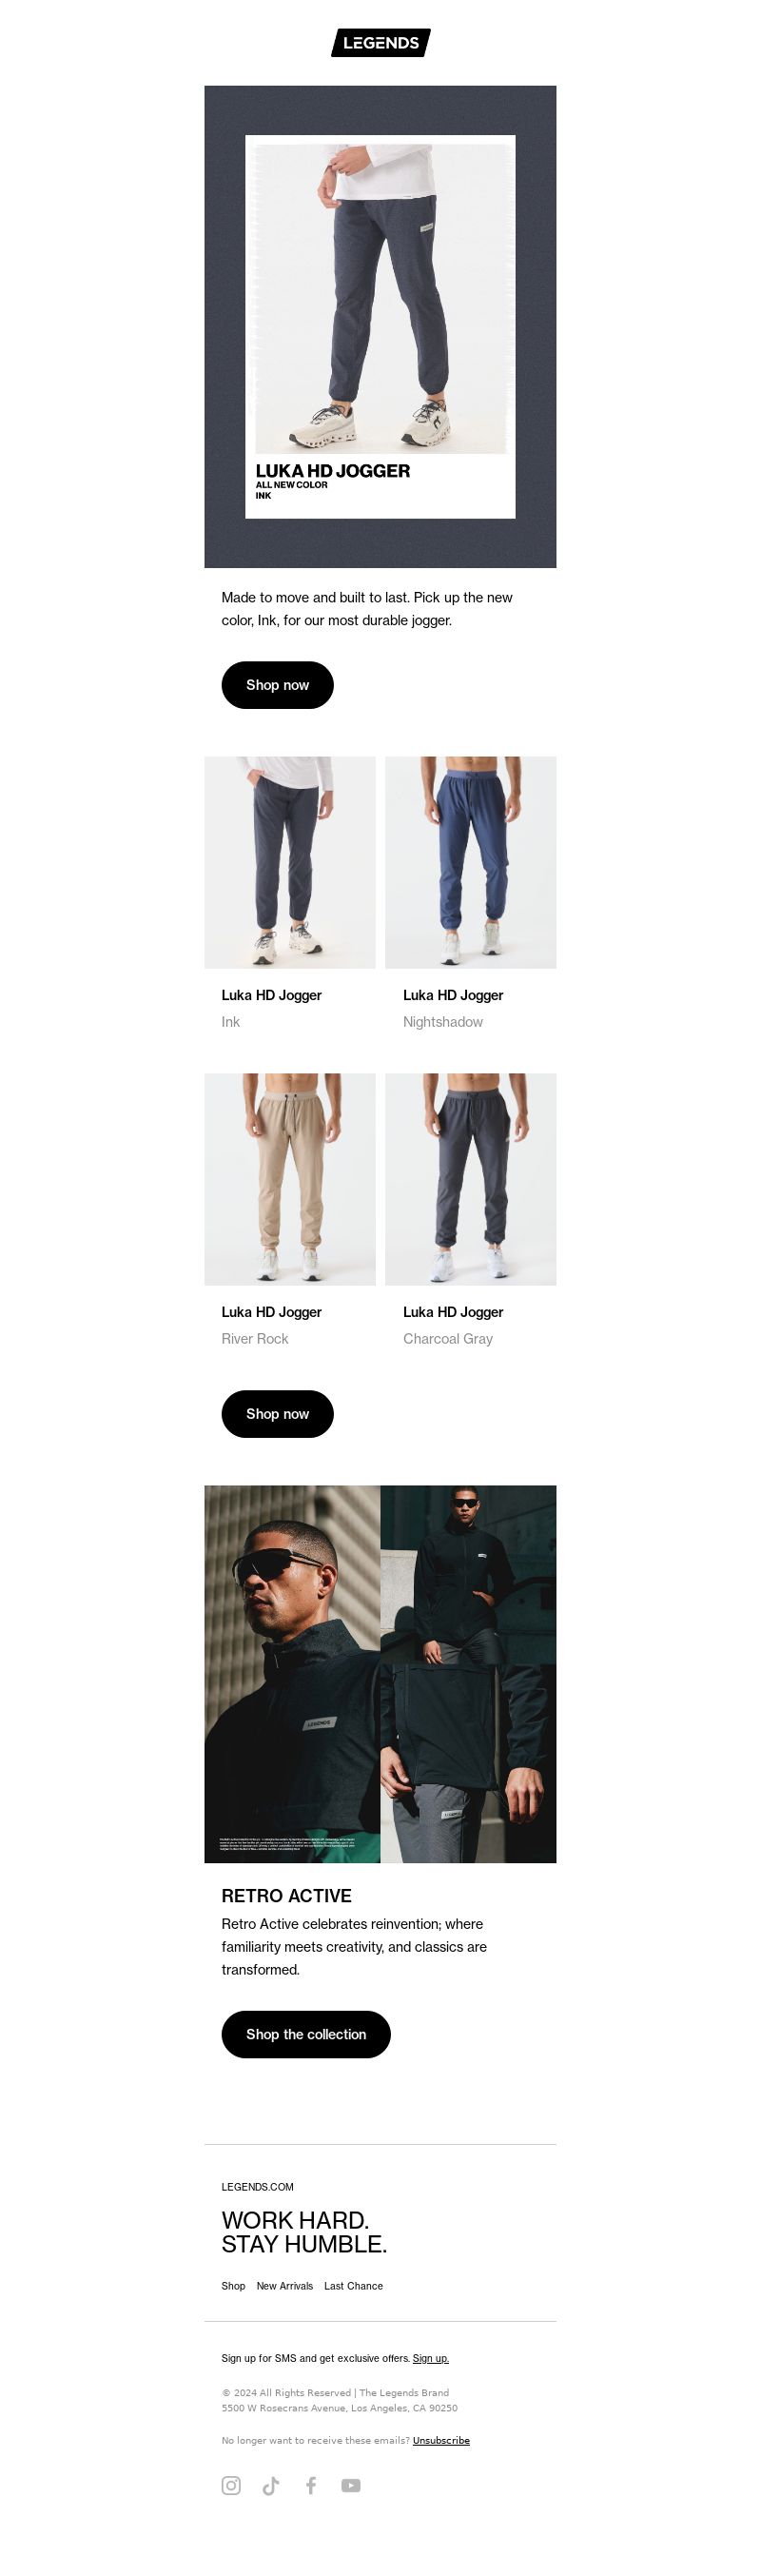Select the Ink jogger product thumbnail
761x2576 pixels.
click(x=290, y=862)
